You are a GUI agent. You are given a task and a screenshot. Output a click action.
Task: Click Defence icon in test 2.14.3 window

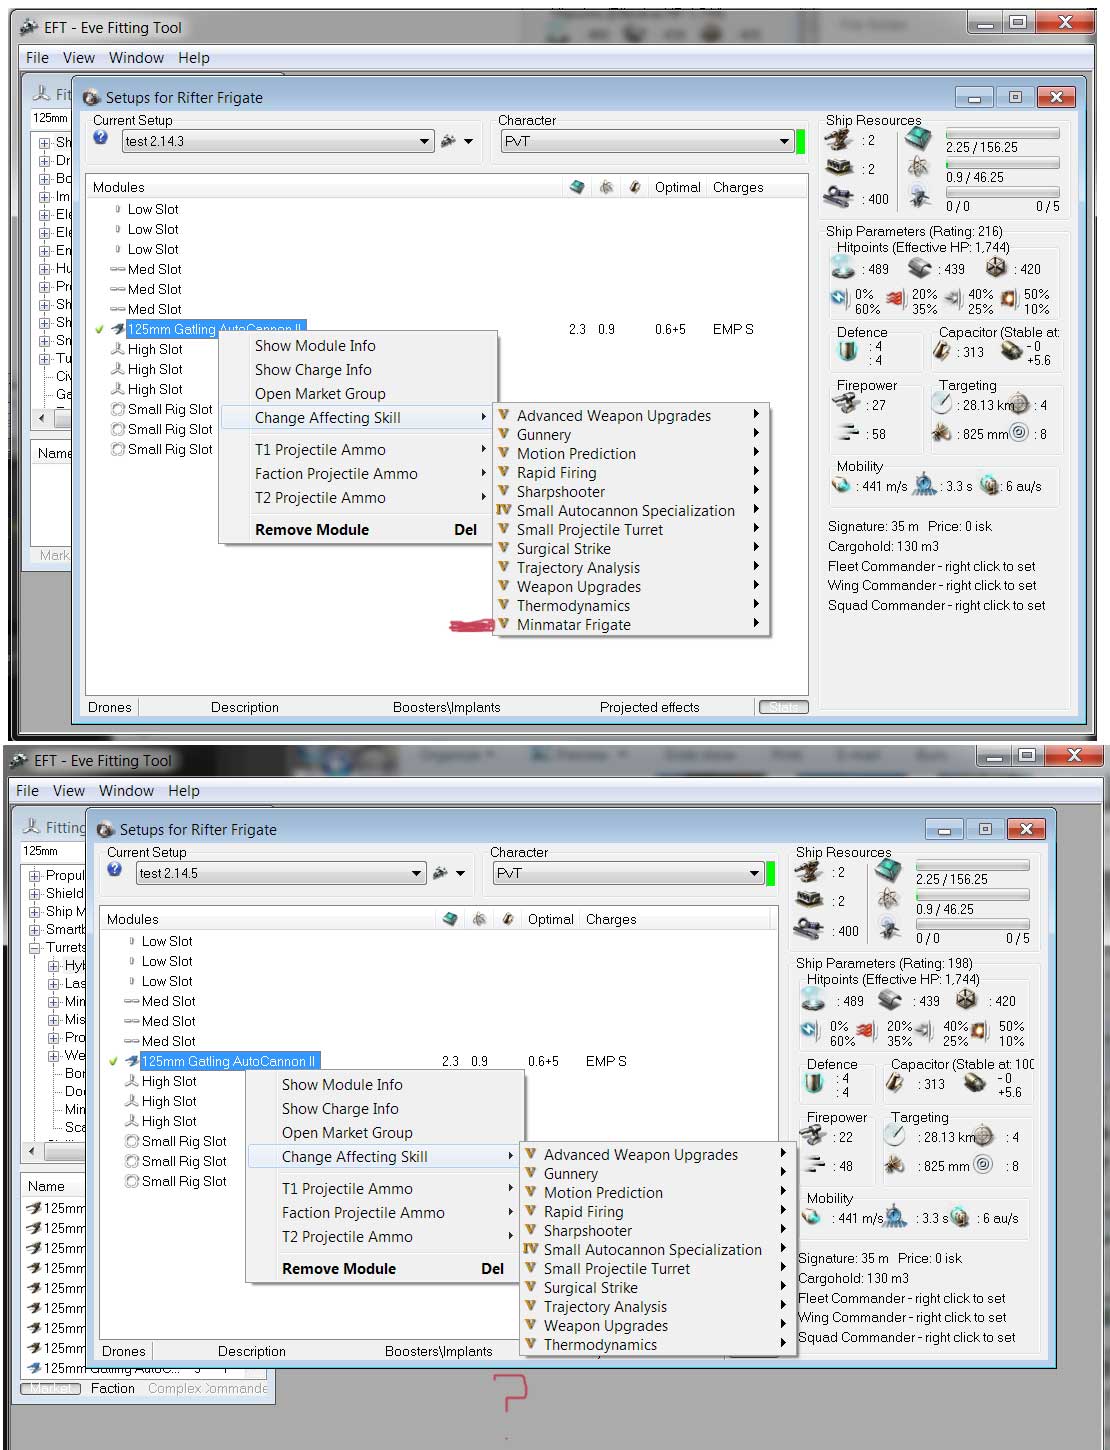tap(848, 351)
